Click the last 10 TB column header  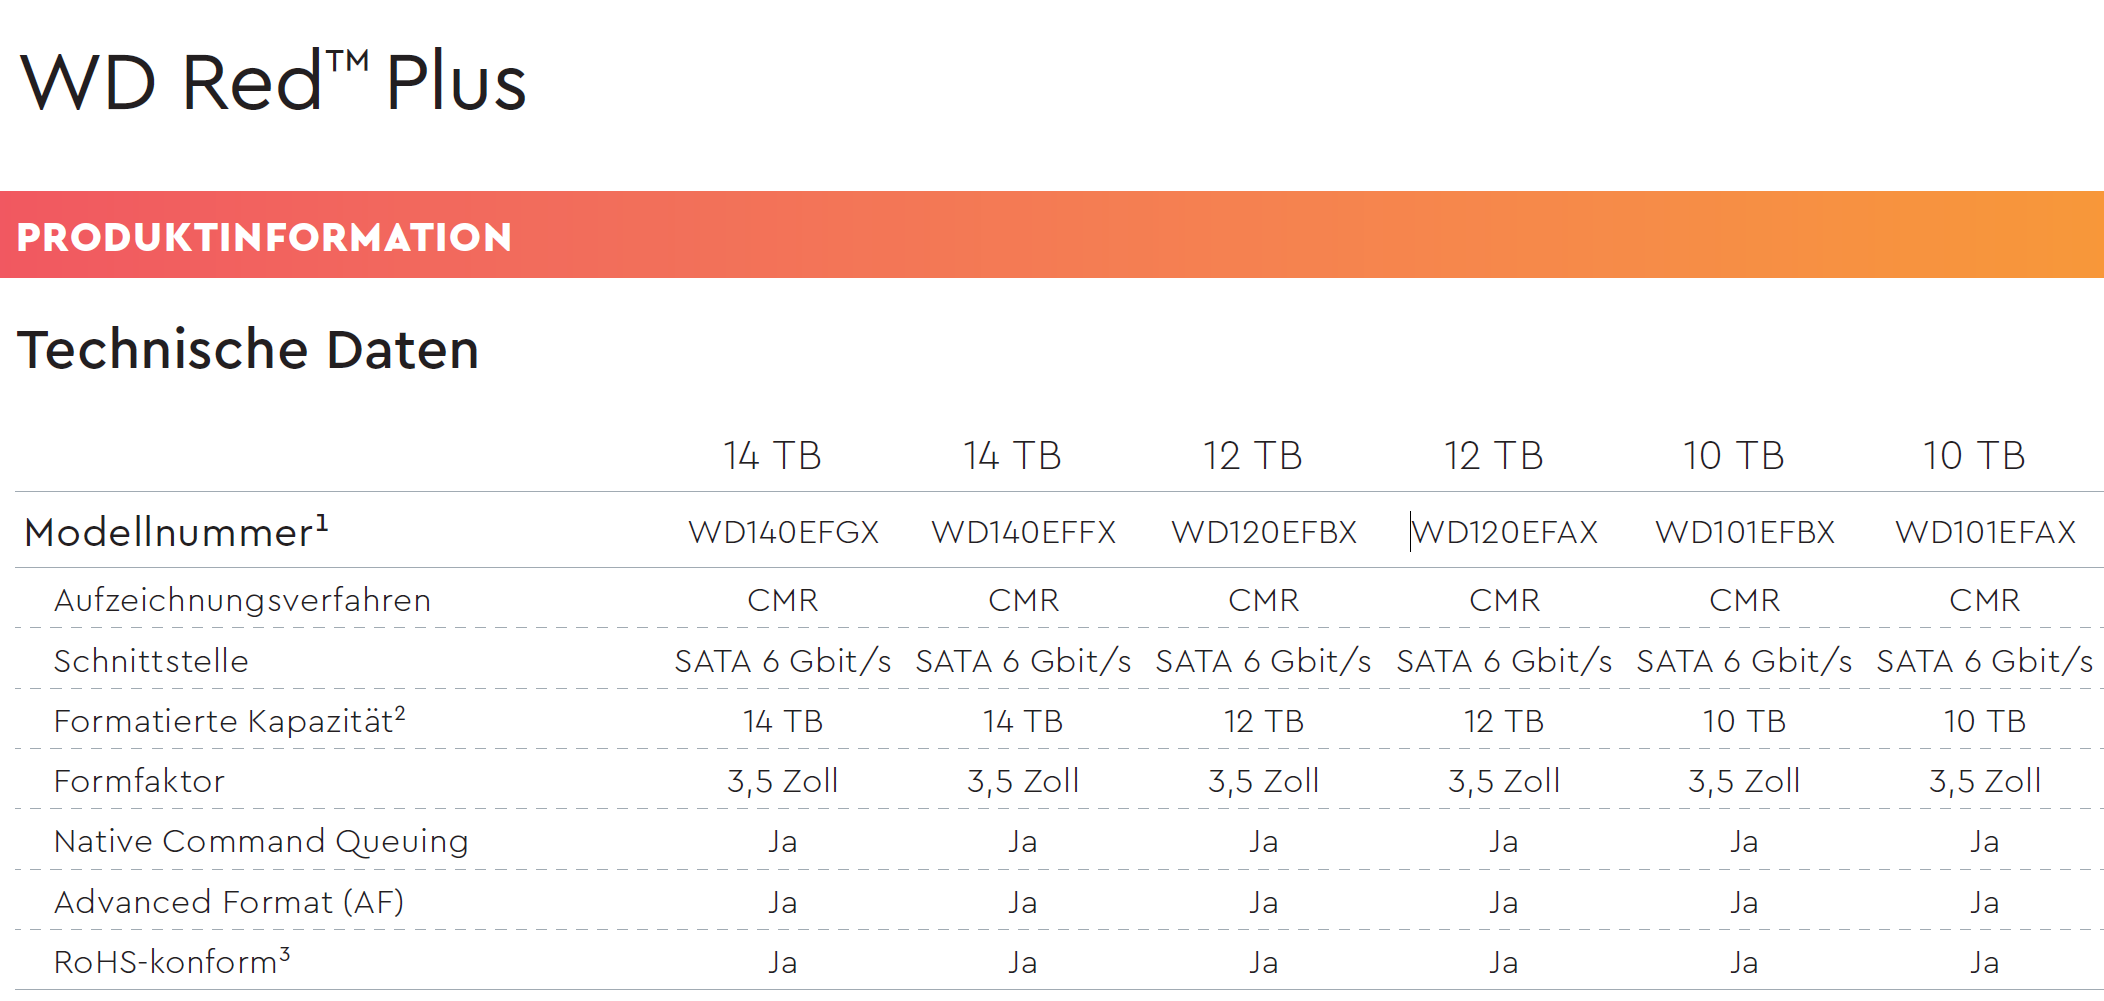(1974, 456)
